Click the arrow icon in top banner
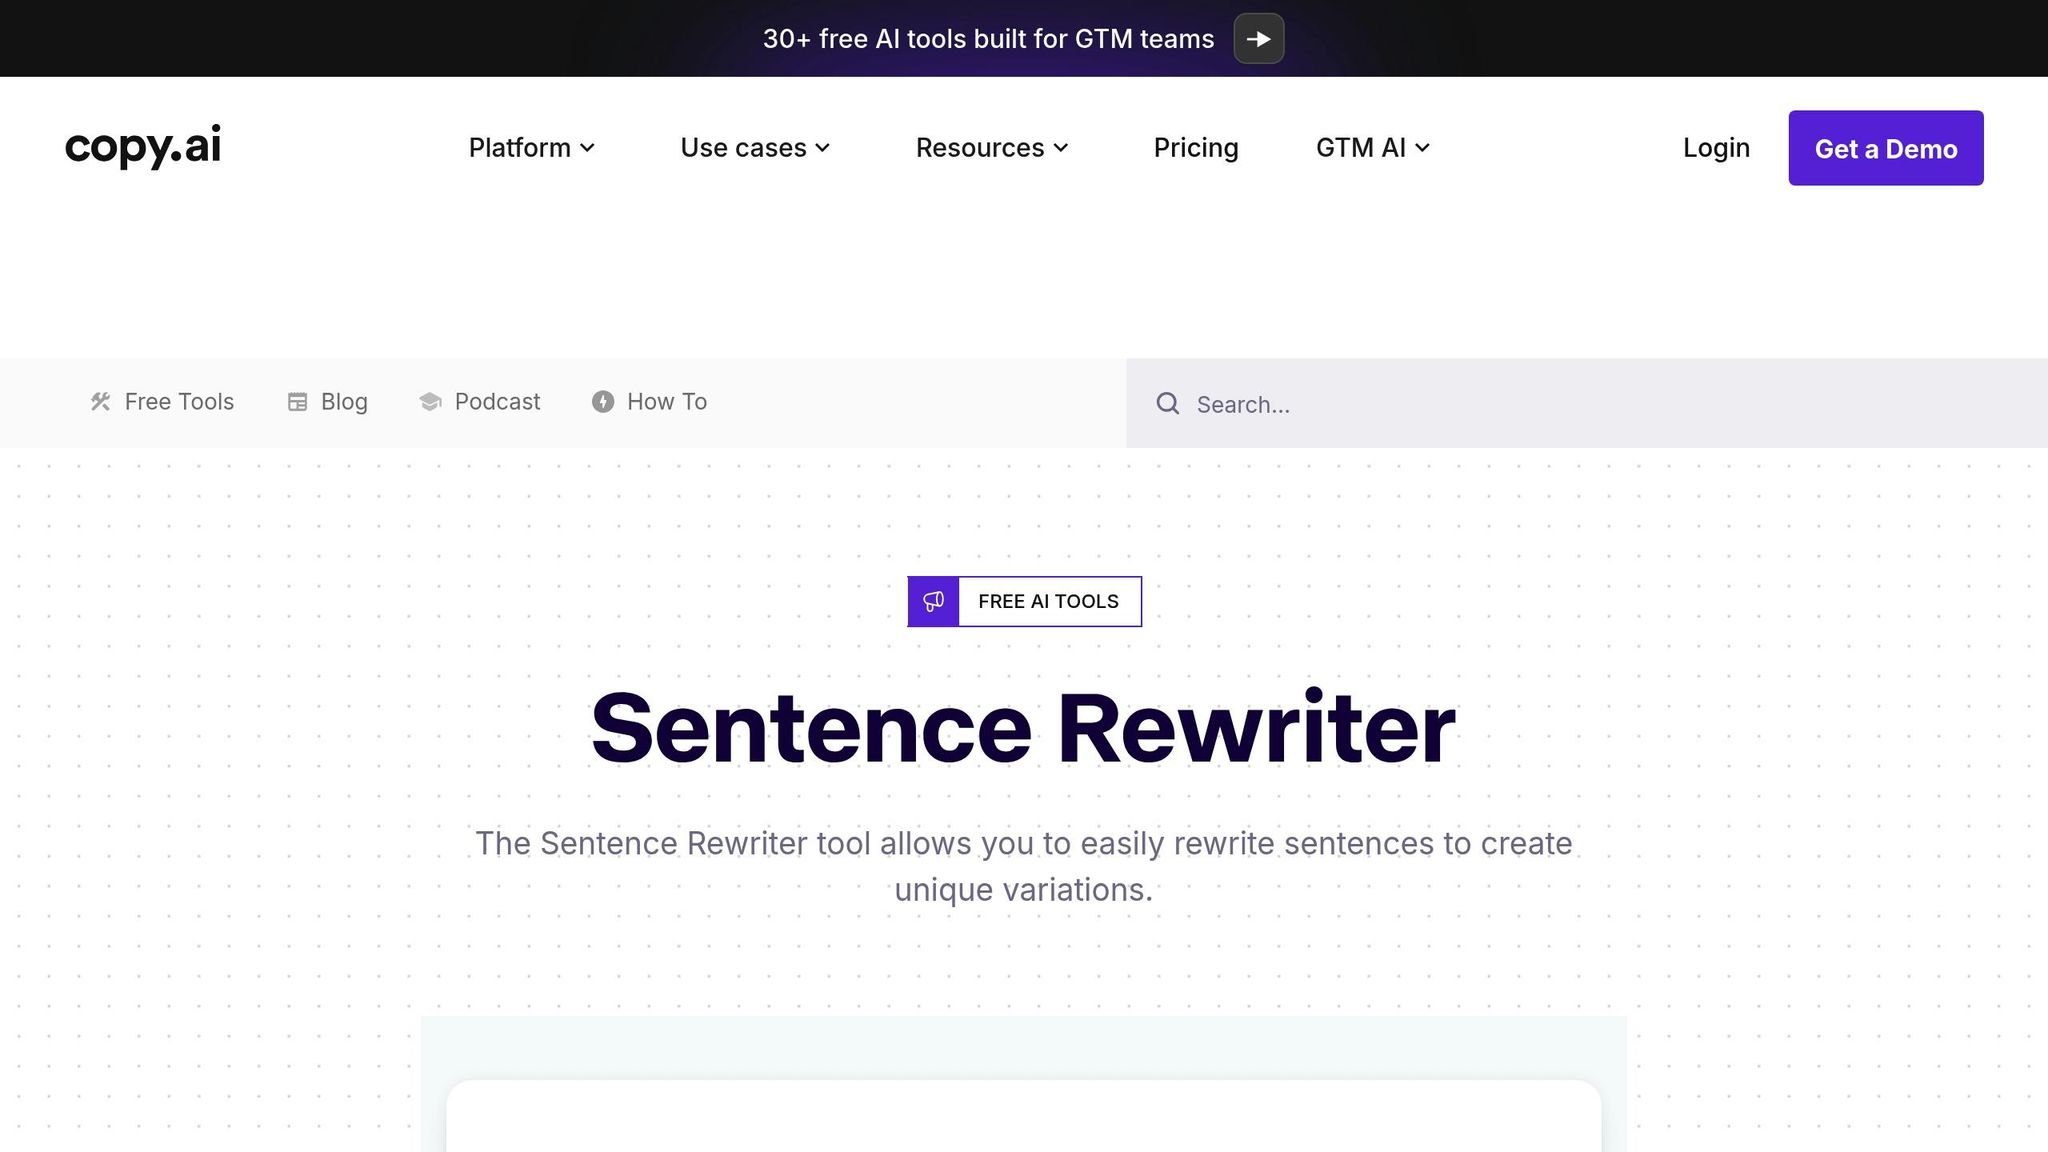 click(x=1258, y=39)
